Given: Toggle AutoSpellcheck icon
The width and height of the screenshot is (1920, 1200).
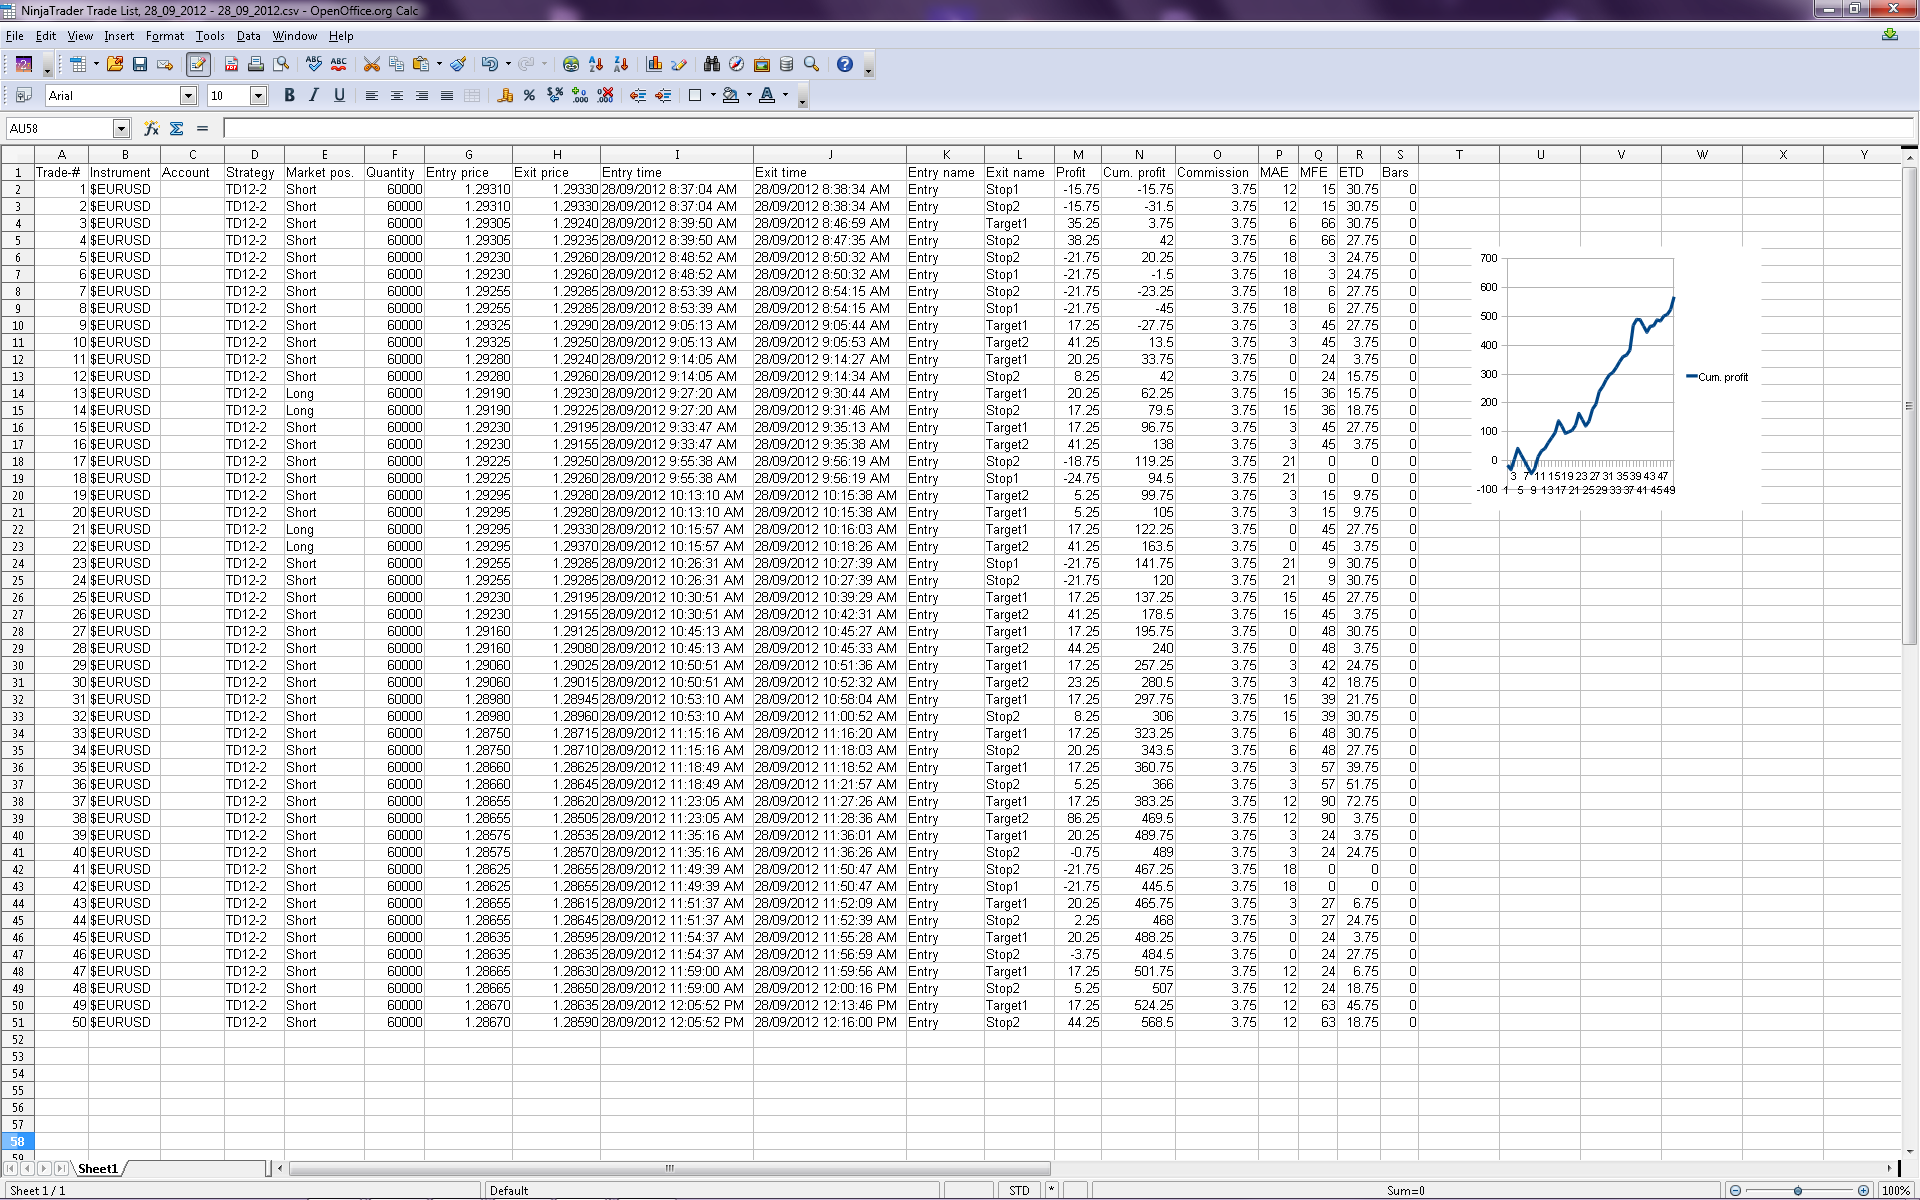Looking at the screenshot, I should point(339,64).
